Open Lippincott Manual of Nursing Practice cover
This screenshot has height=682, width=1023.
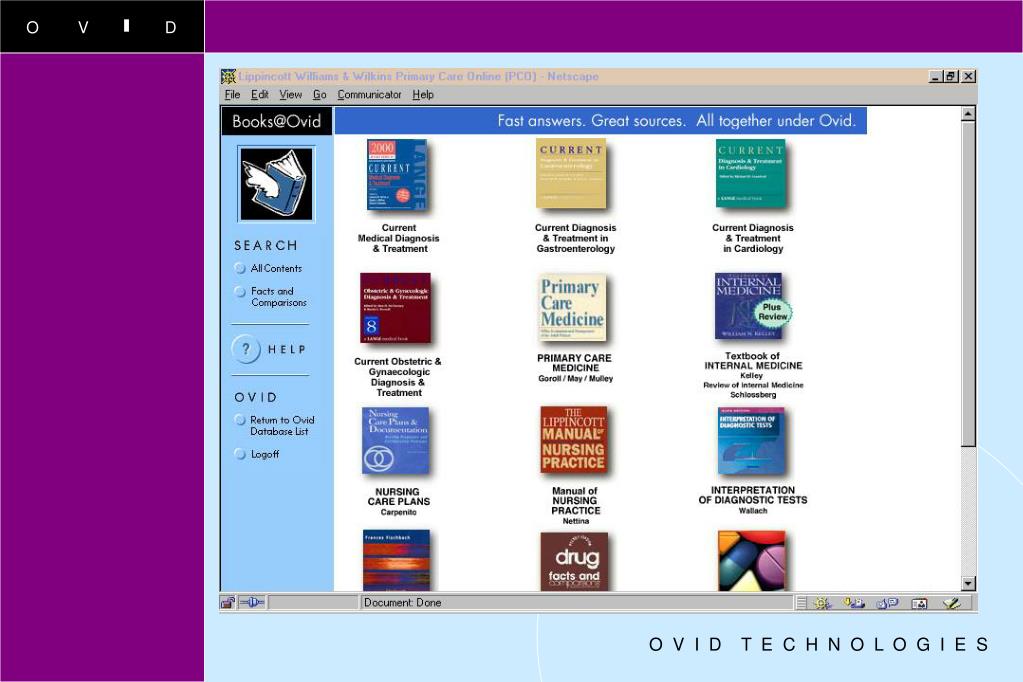coord(573,439)
